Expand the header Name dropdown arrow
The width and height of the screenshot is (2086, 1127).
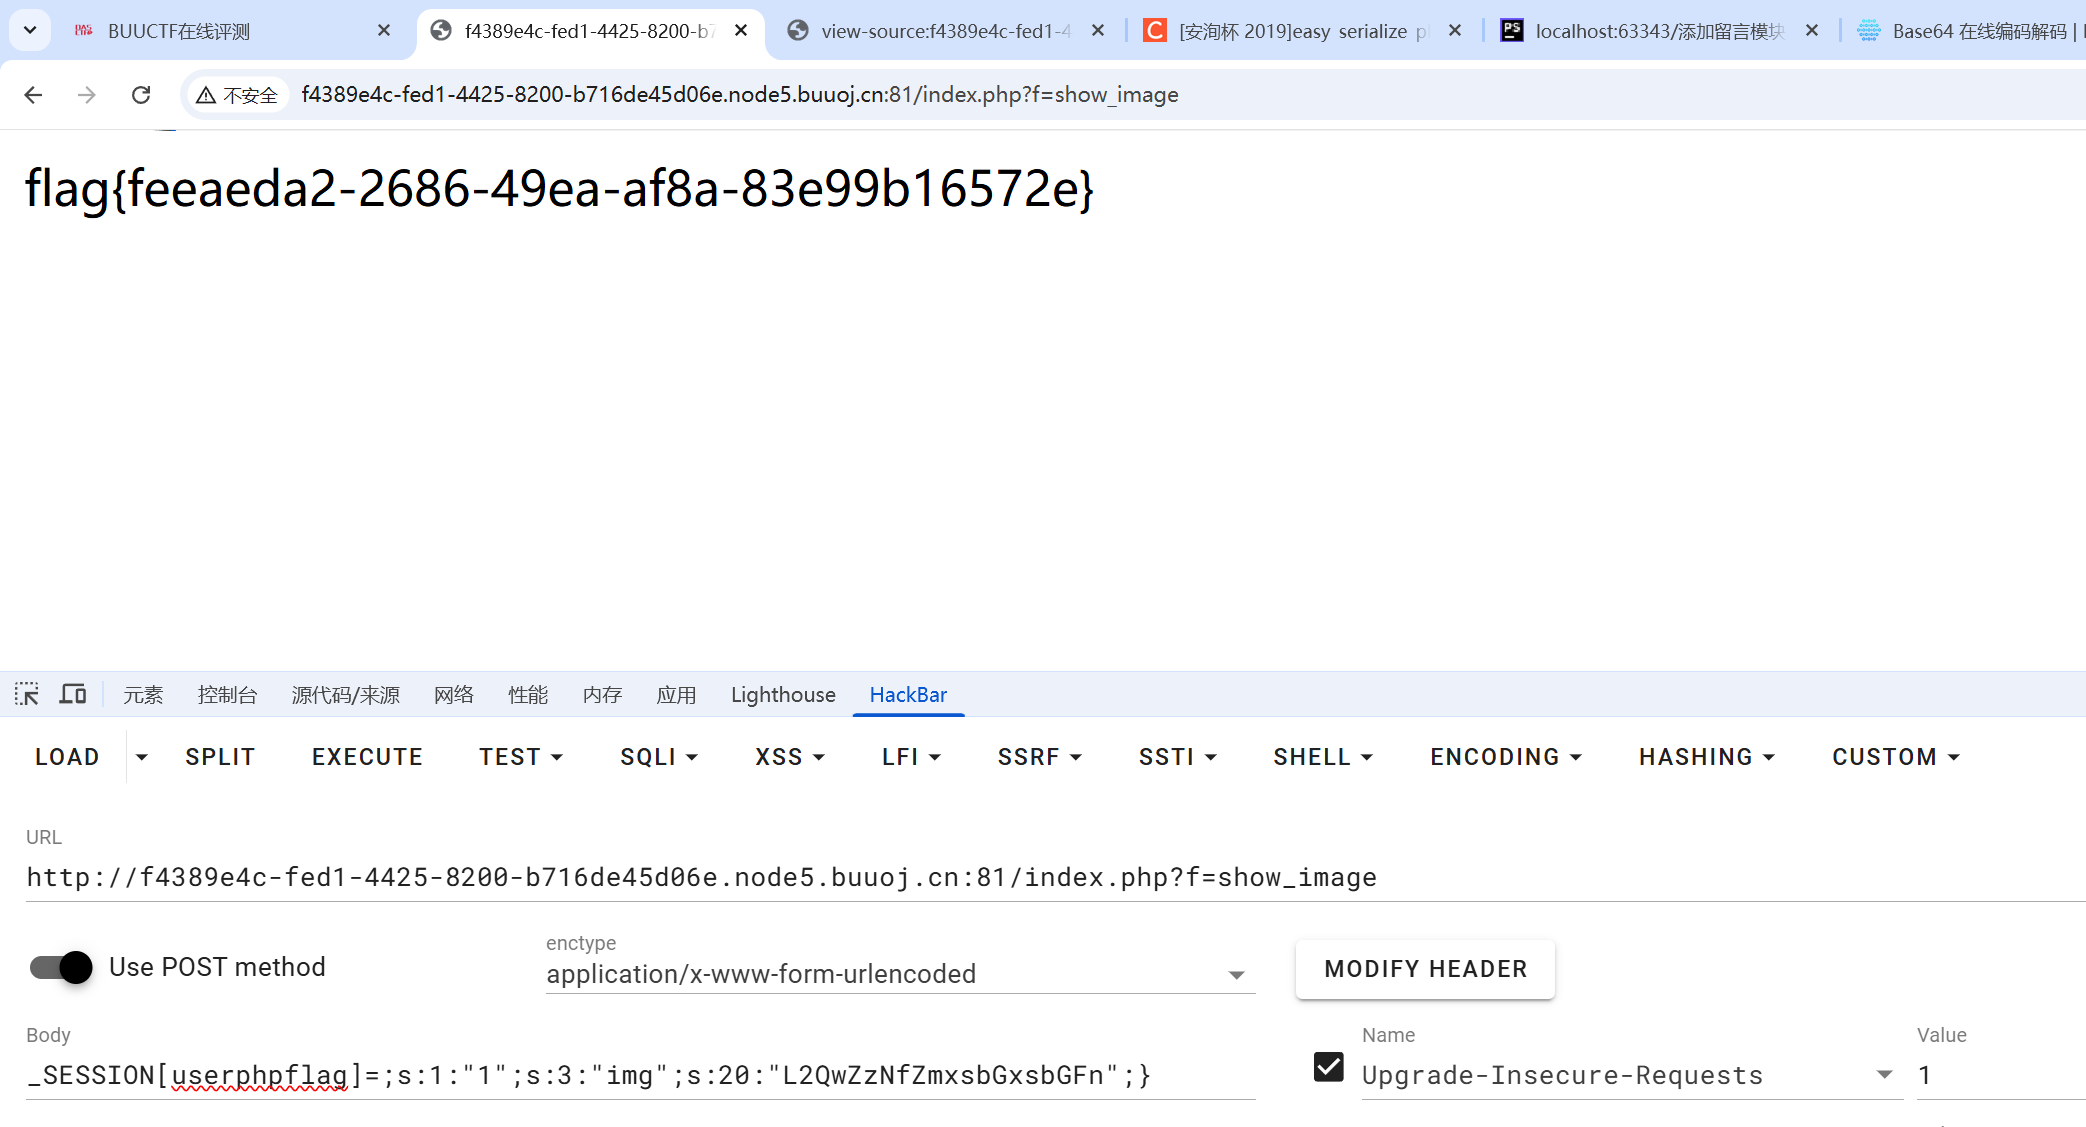1884,1075
